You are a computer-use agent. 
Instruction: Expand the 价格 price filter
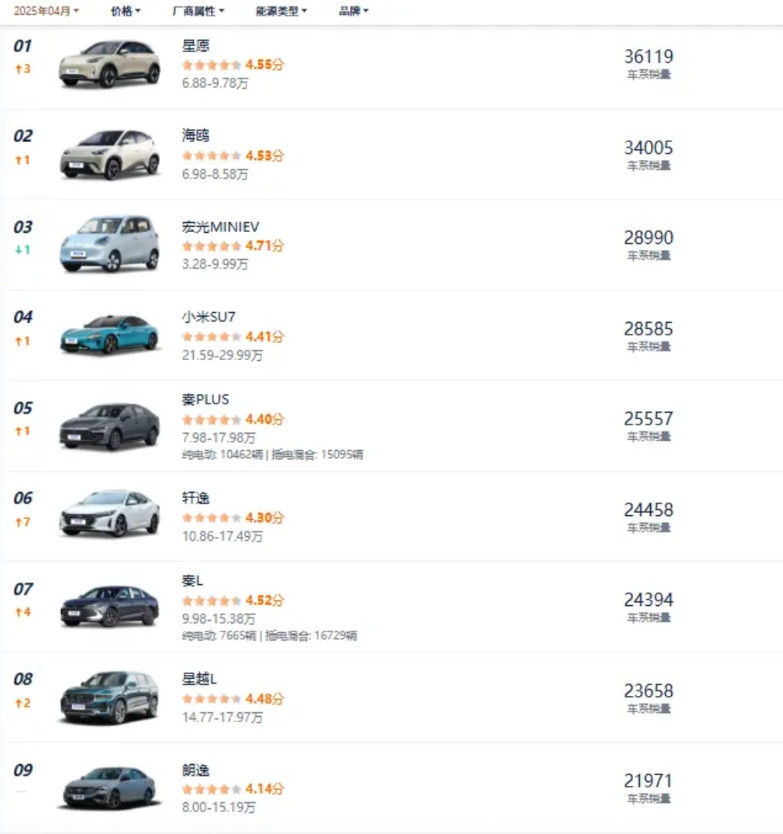126,11
